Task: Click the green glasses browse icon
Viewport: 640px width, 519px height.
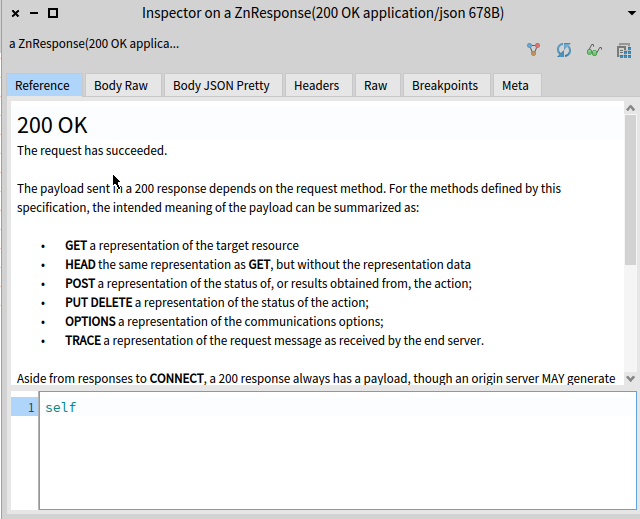Action: click(x=594, y=51)
